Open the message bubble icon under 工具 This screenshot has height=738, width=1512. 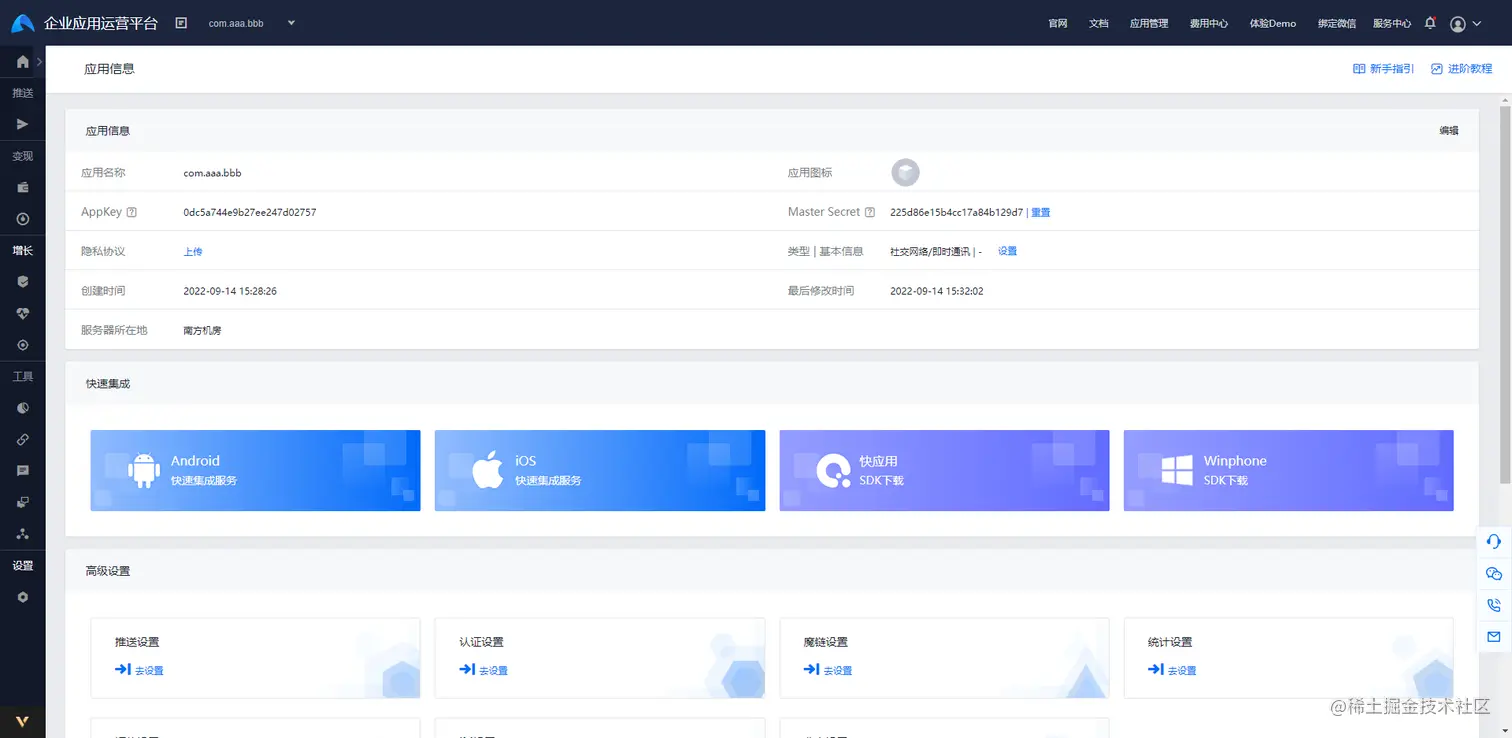coord(22,470)
